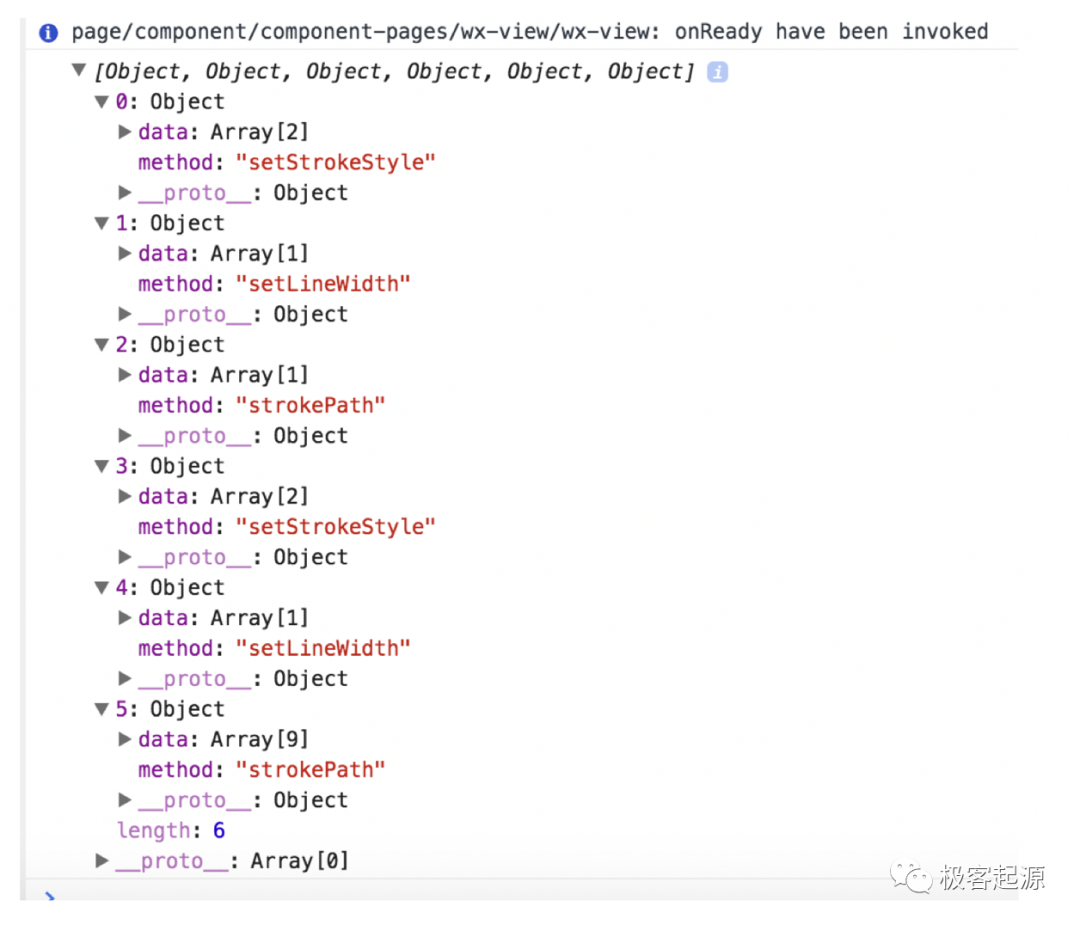Collapse the top-level Object array
This screenshot has width=1080, height=925.
[x=79, y=70]
